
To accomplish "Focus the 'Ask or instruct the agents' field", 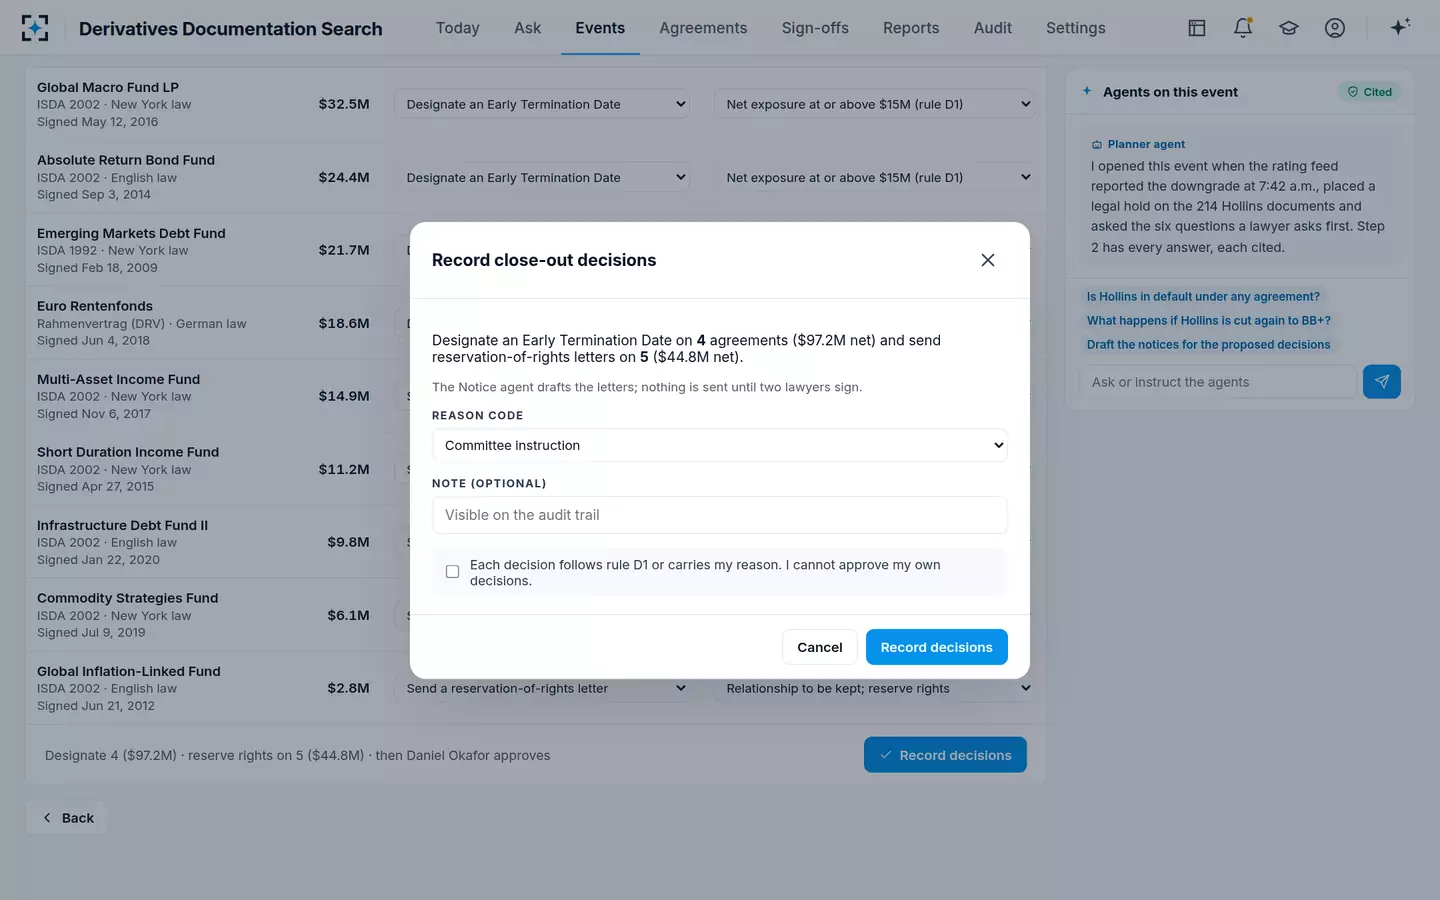I will tap(1218, 382).
